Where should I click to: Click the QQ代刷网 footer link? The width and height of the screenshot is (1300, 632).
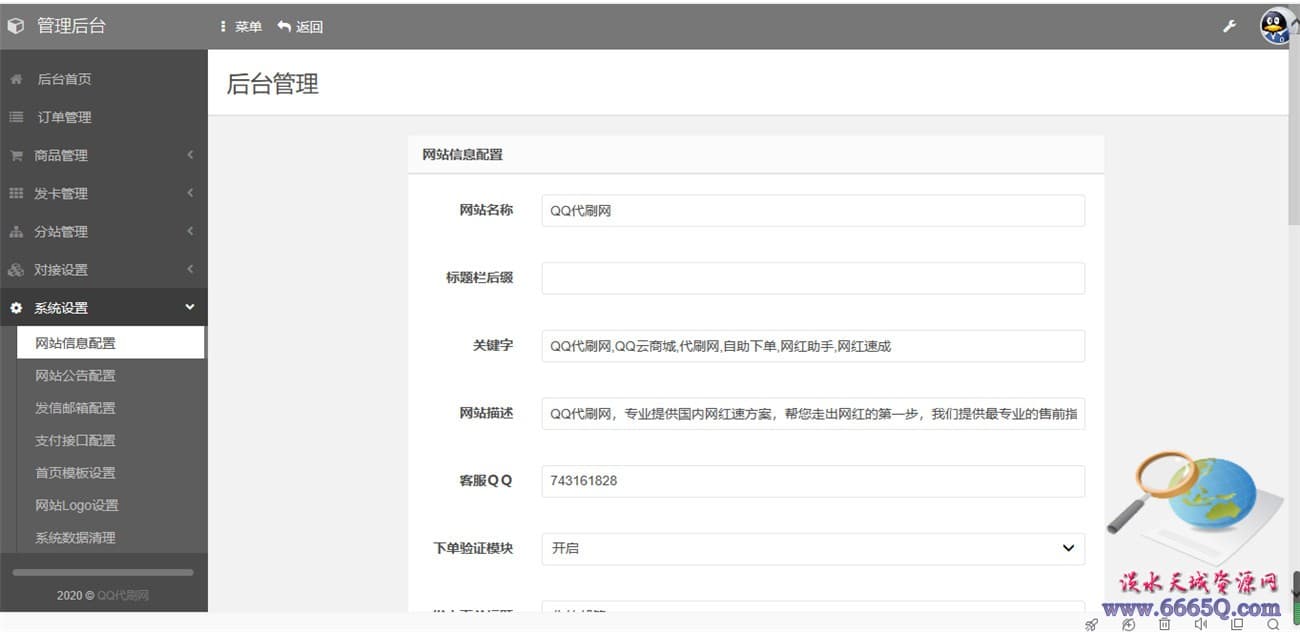tap(123, 595)
